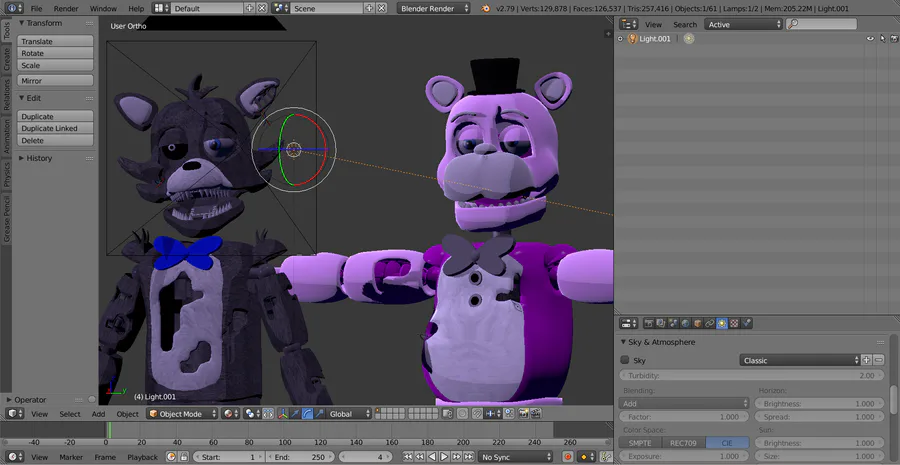Enable the scale manipulator icon

tap(319, 414)
